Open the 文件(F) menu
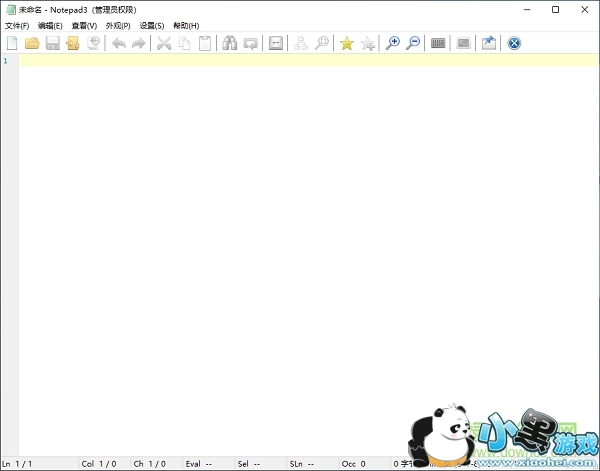Screen dimensions: 600x471 17,25
